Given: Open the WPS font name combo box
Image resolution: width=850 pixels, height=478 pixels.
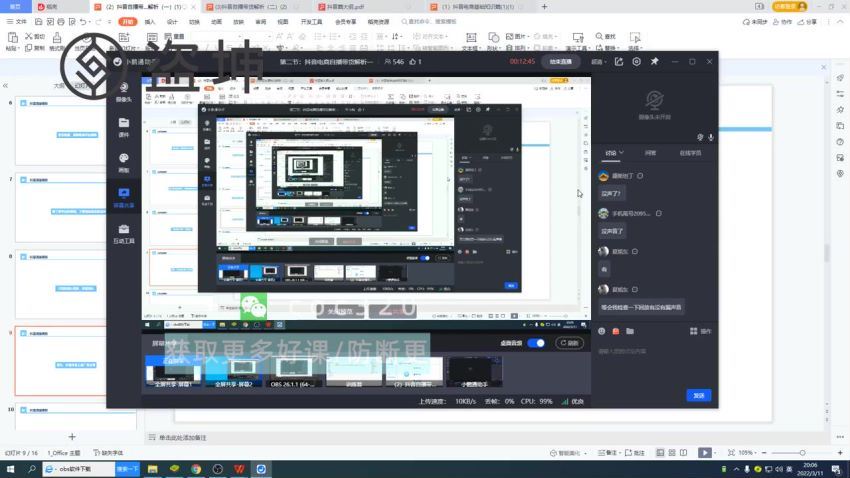Looking at the screenshot, I should point(216,36).
